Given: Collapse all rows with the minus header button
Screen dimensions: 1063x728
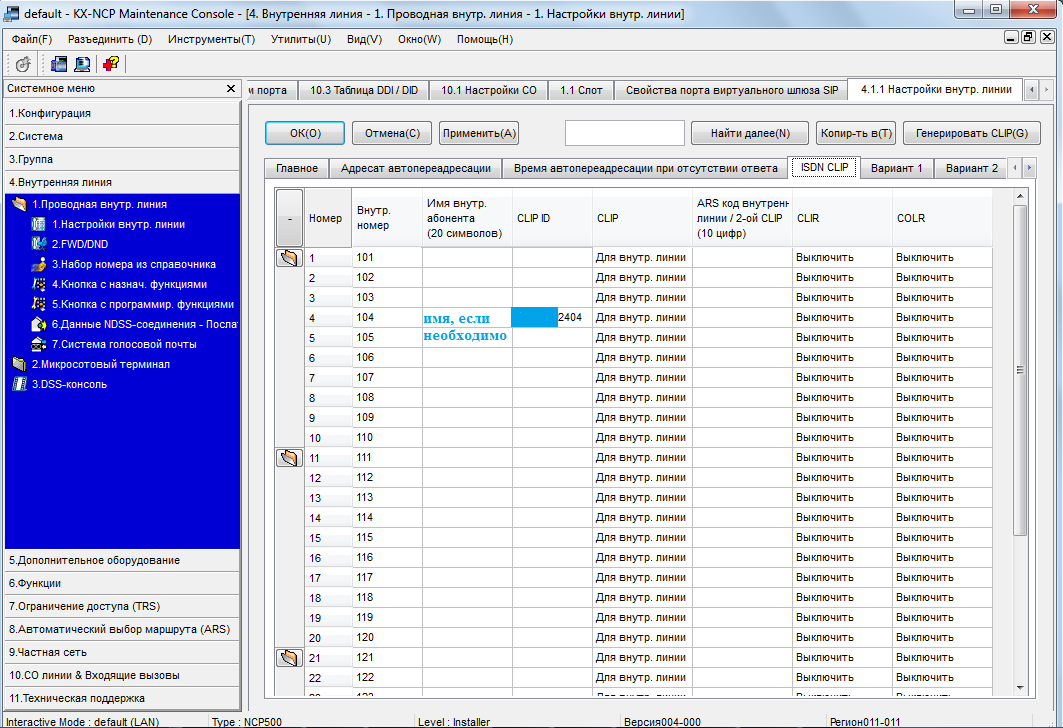Looking at the screenshot, I should point(289,217).
